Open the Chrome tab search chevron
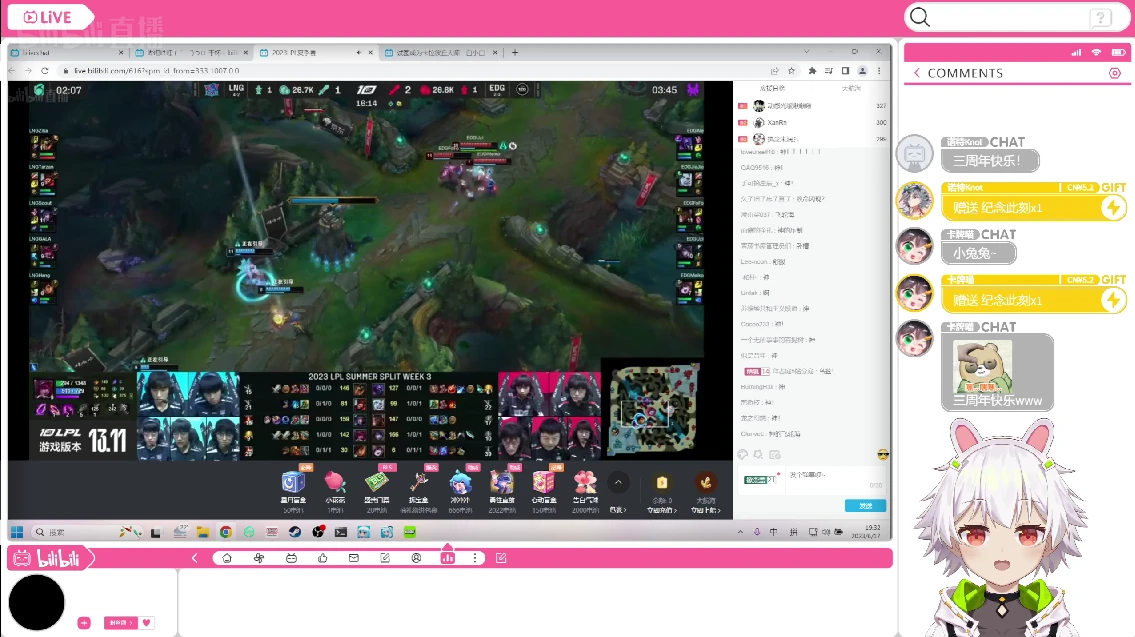This screenshot has width=1135, height=637. click(806, 52)
